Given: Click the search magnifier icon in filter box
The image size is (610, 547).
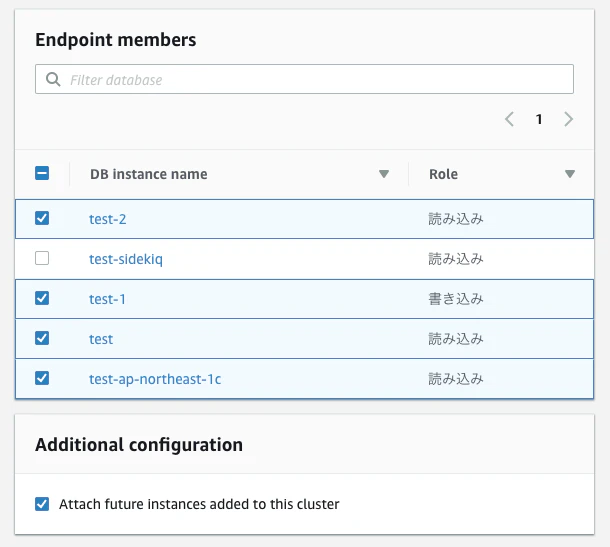Looking at the screenshot, I should (x=53, y=79).
